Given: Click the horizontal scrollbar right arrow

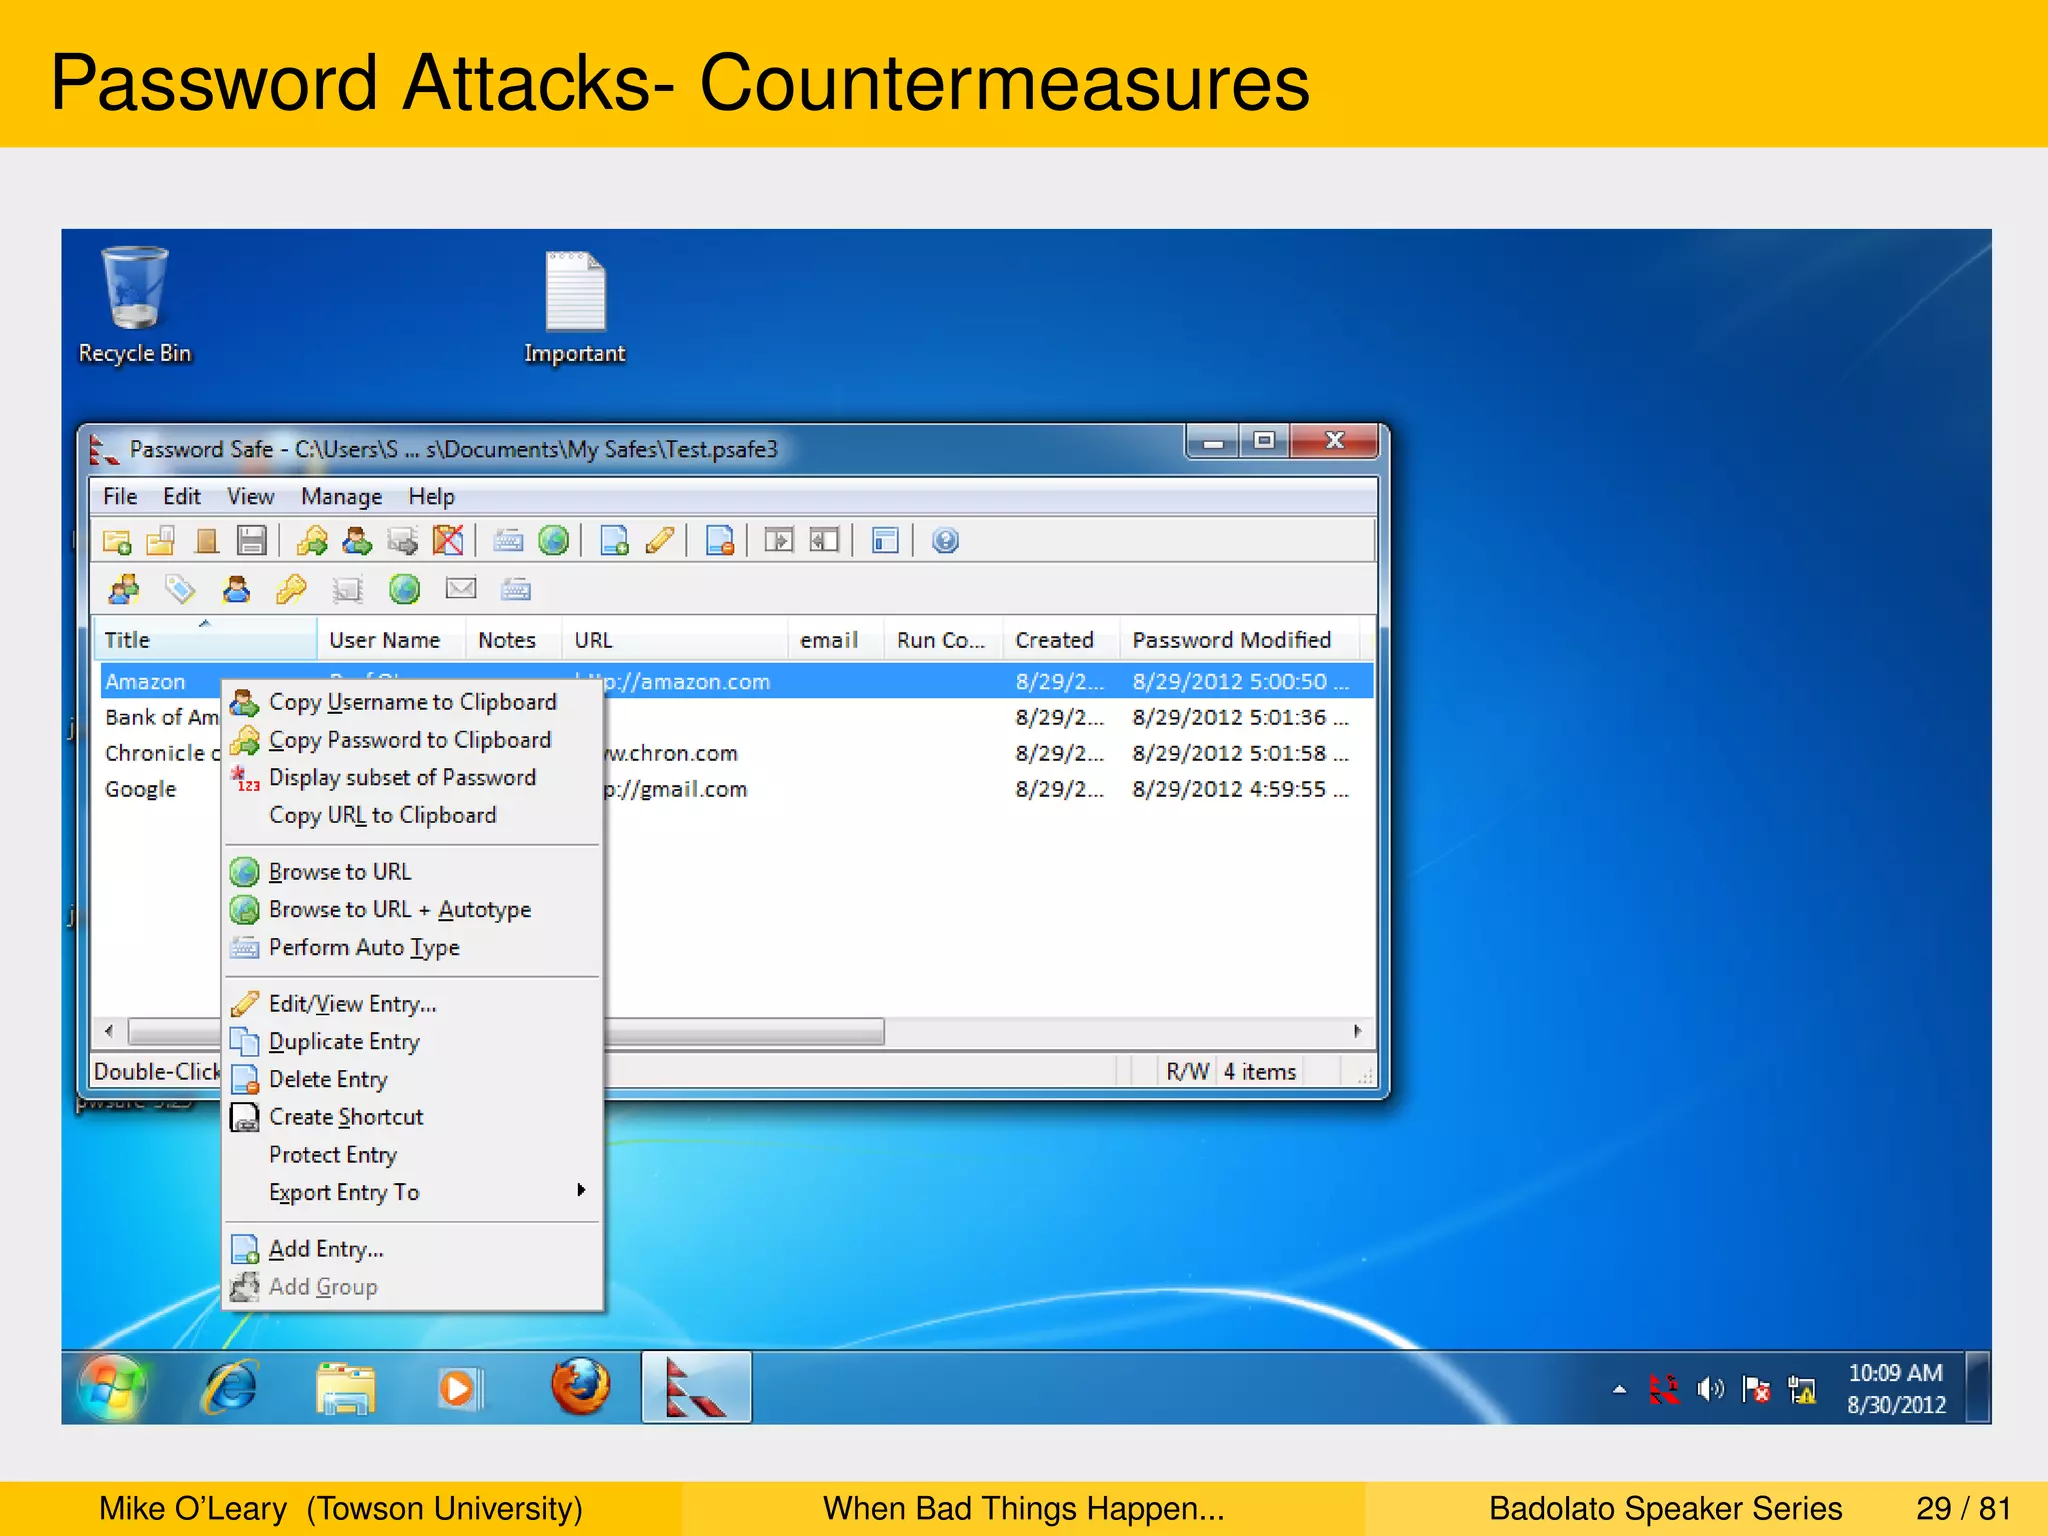Looking at the screenshot, I should coord(1357,1031).
